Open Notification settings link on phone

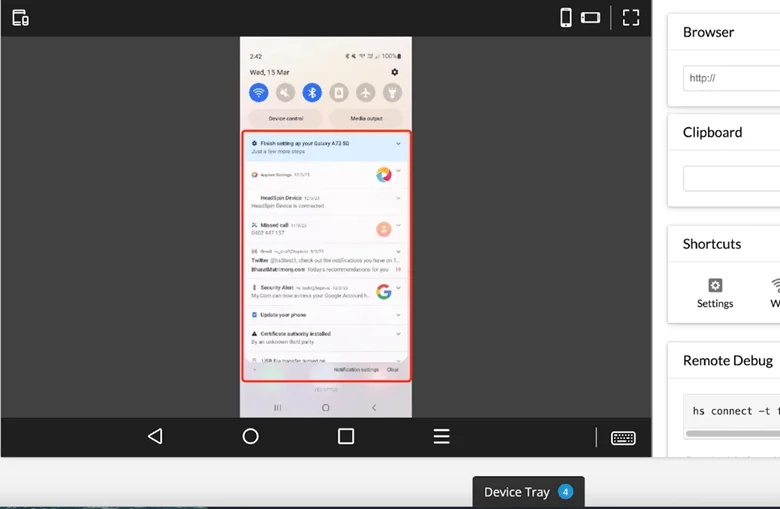pyautogui.click(x=356, y=370)
